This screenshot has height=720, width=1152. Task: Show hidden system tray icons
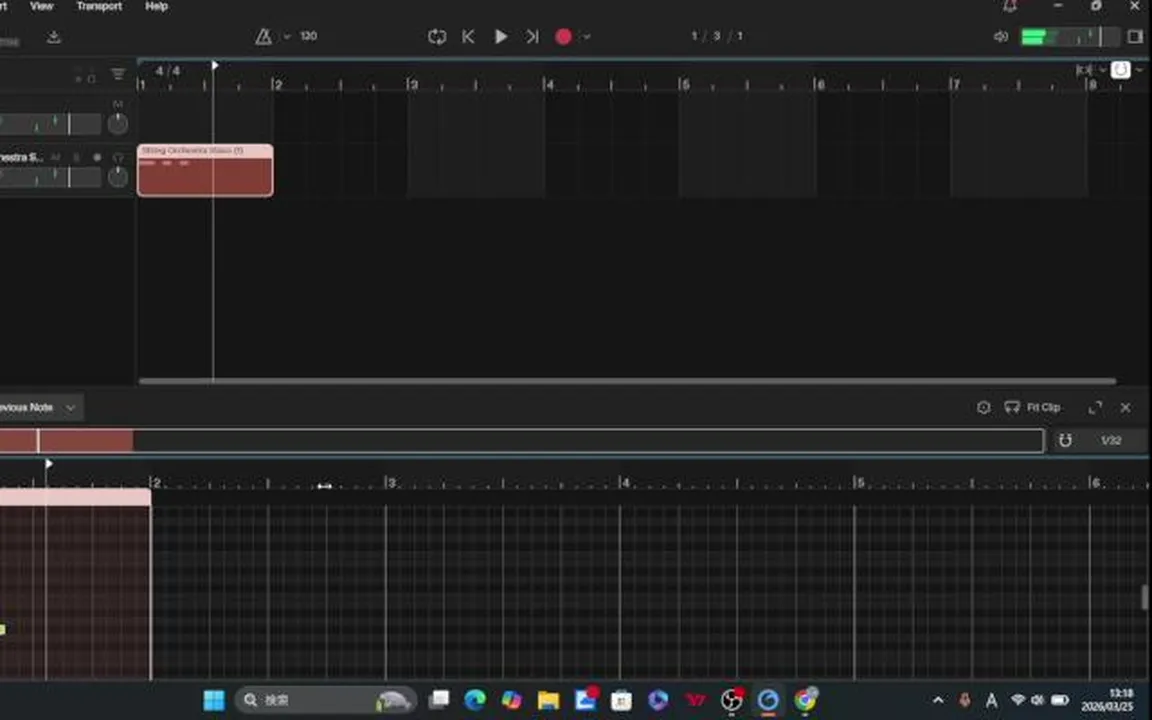[938, 700]
